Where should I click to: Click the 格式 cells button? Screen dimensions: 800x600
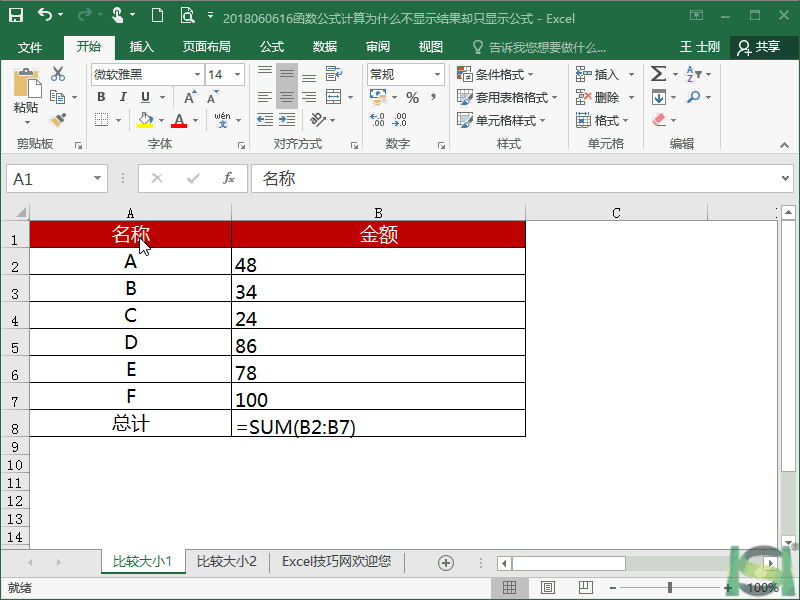point(602,120)
